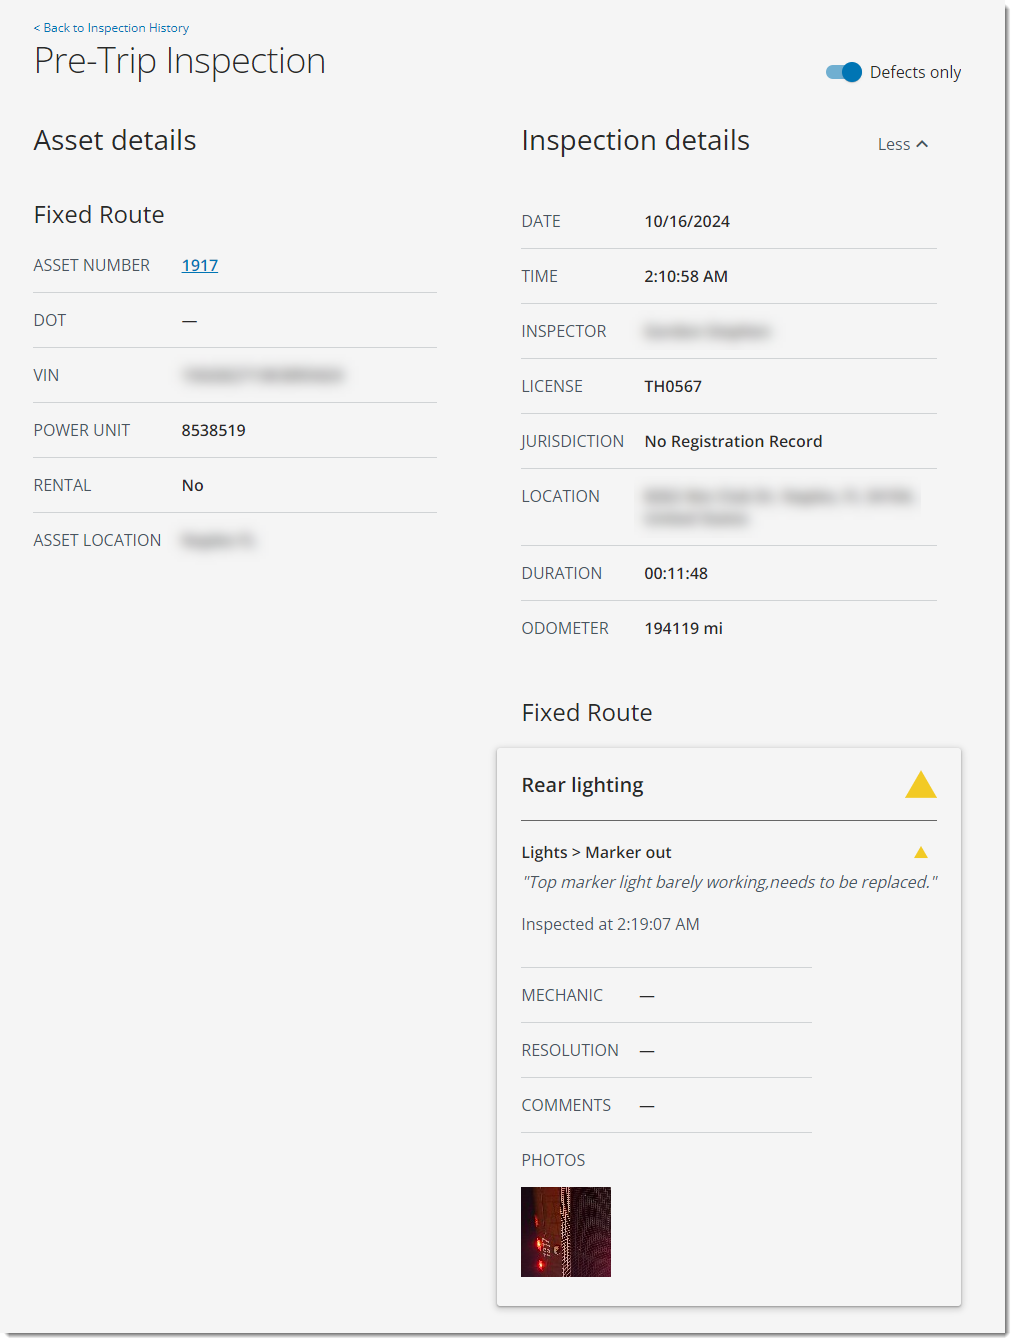
Task: Click the RESOLUTION field label
Action: pyautogui.click(x=570, y=1050)
